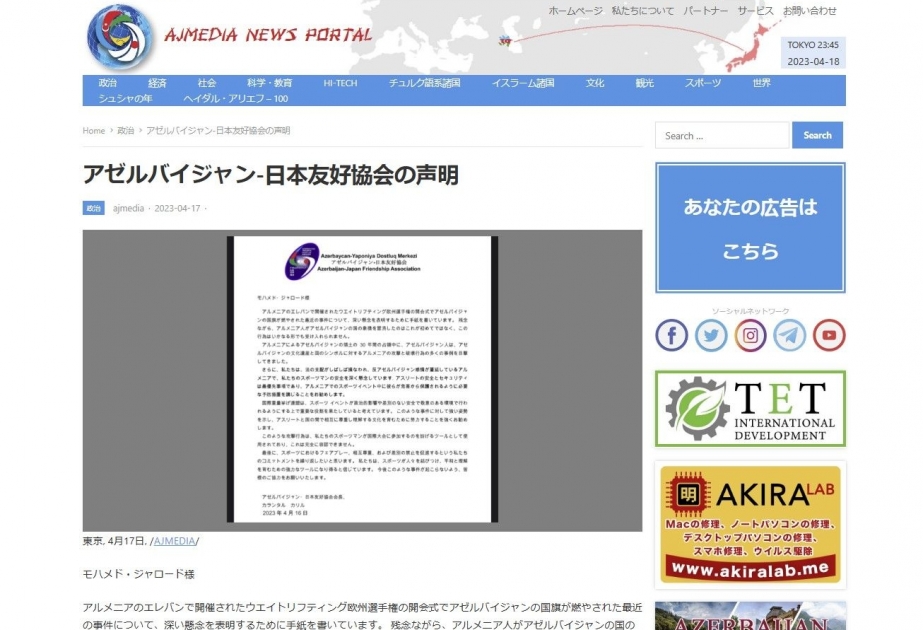This screenshot has width=923, height=630.
Task: Go to Home in breadcrumb
Action: point(94,131)
